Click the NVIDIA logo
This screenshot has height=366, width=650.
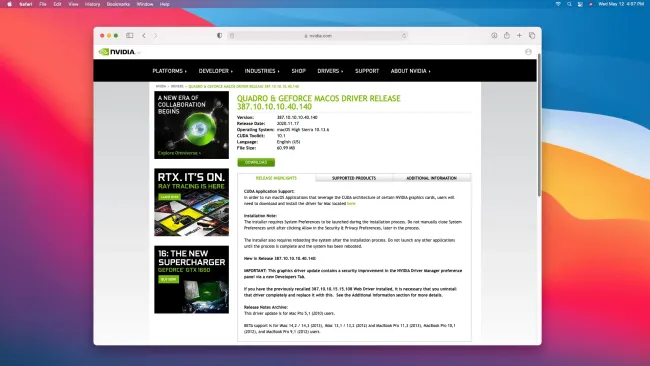[x=117, y=52]
